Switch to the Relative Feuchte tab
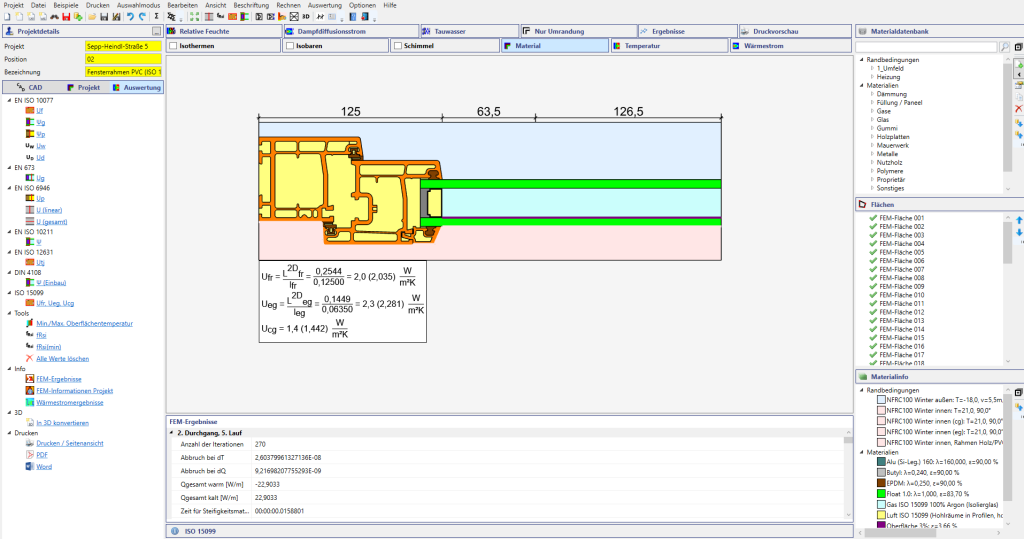Image resolution: width=1024 pixels, height=539 pixels. (x=223, y=31)
